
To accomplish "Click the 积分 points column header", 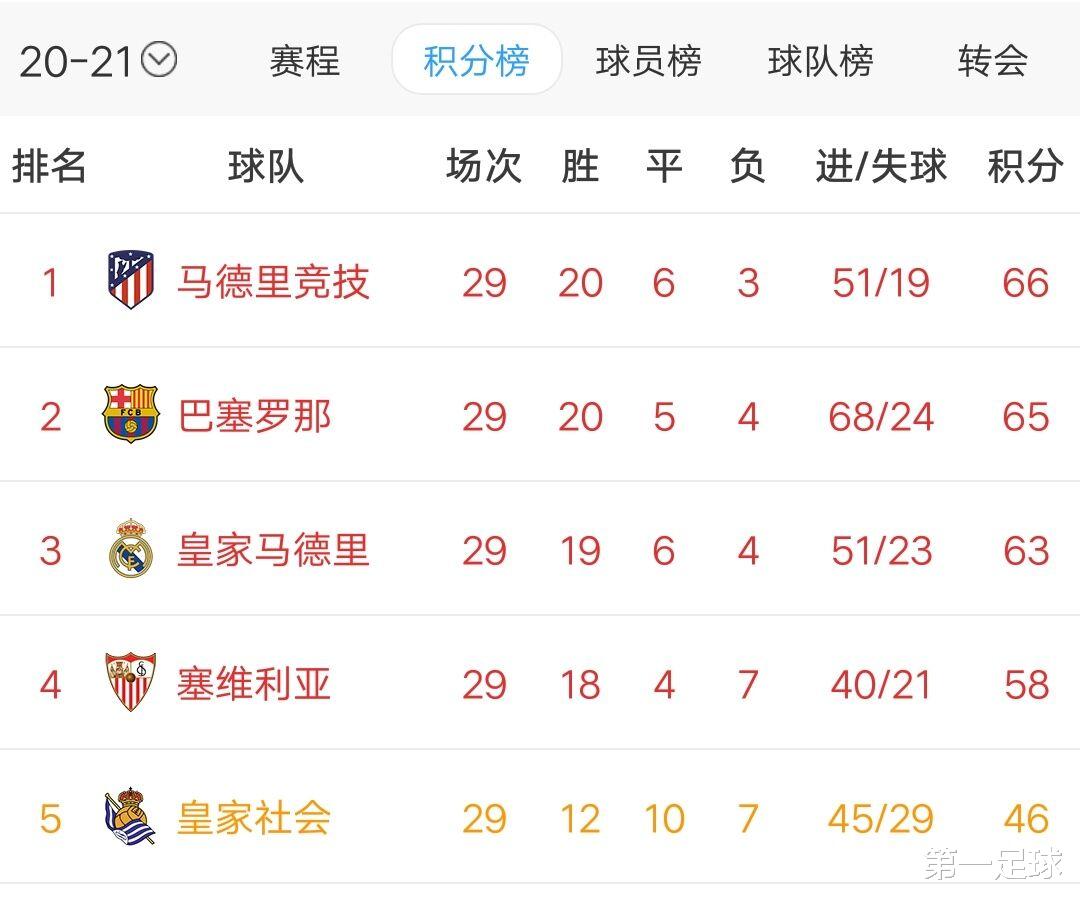I will (x=1023, y=166).
